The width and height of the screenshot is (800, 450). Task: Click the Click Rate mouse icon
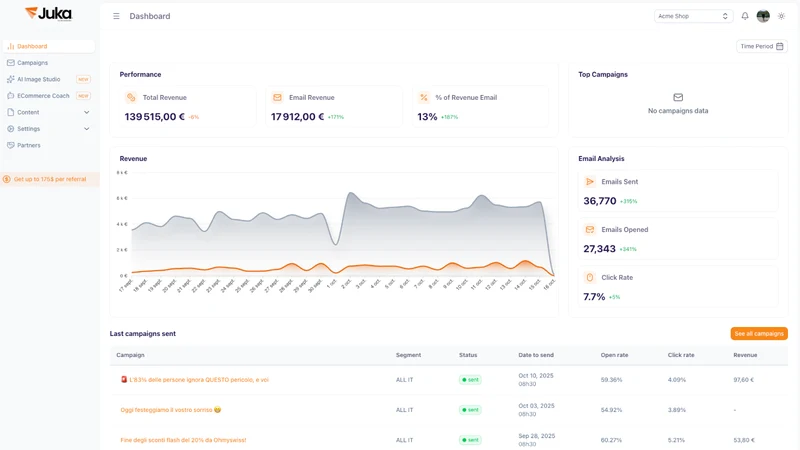point(590,278)
